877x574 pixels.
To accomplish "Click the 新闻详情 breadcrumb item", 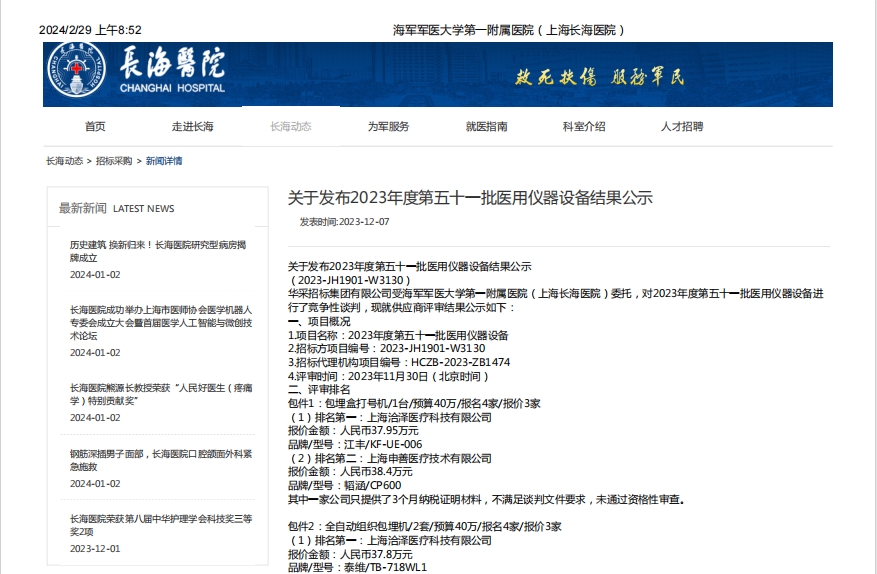I will [x=164, y=161].
